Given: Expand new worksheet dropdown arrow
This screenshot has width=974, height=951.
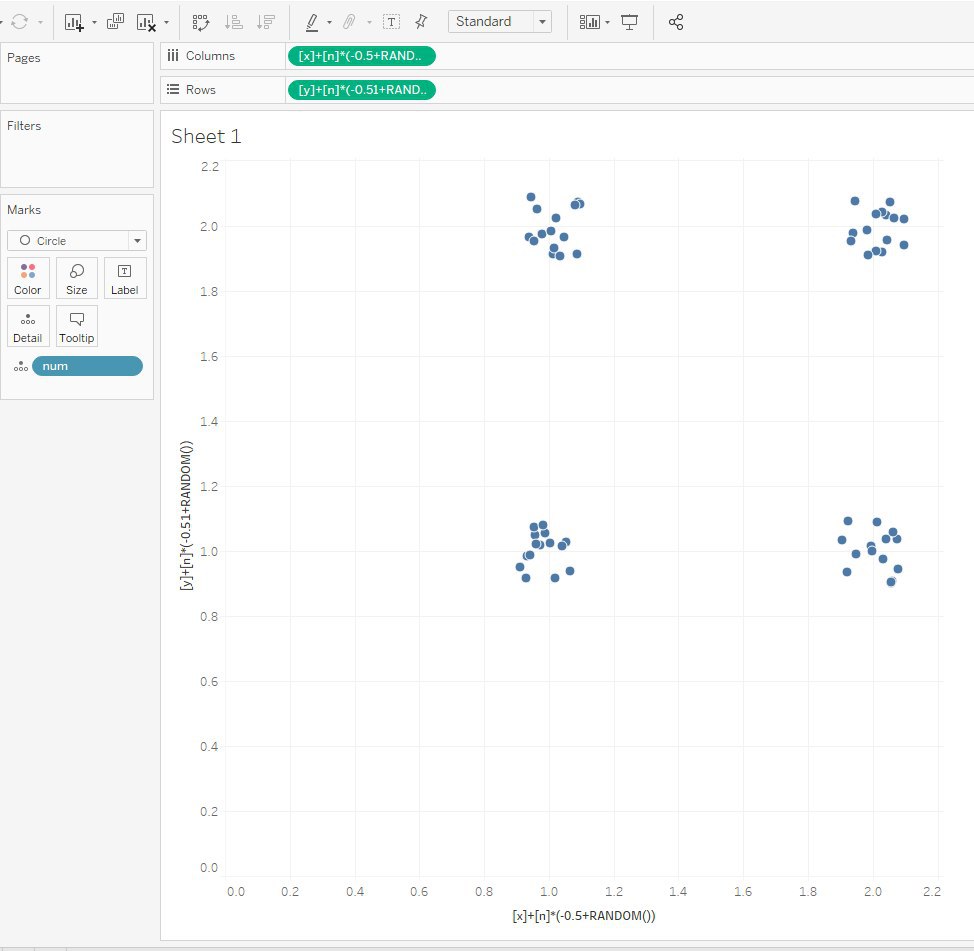Looking at the screenshot, I should (94, 22).
